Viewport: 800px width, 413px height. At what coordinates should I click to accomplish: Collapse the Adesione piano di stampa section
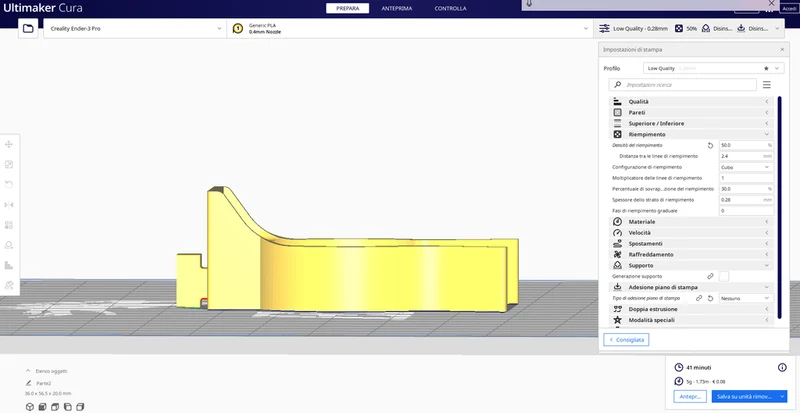pos(691,287)
